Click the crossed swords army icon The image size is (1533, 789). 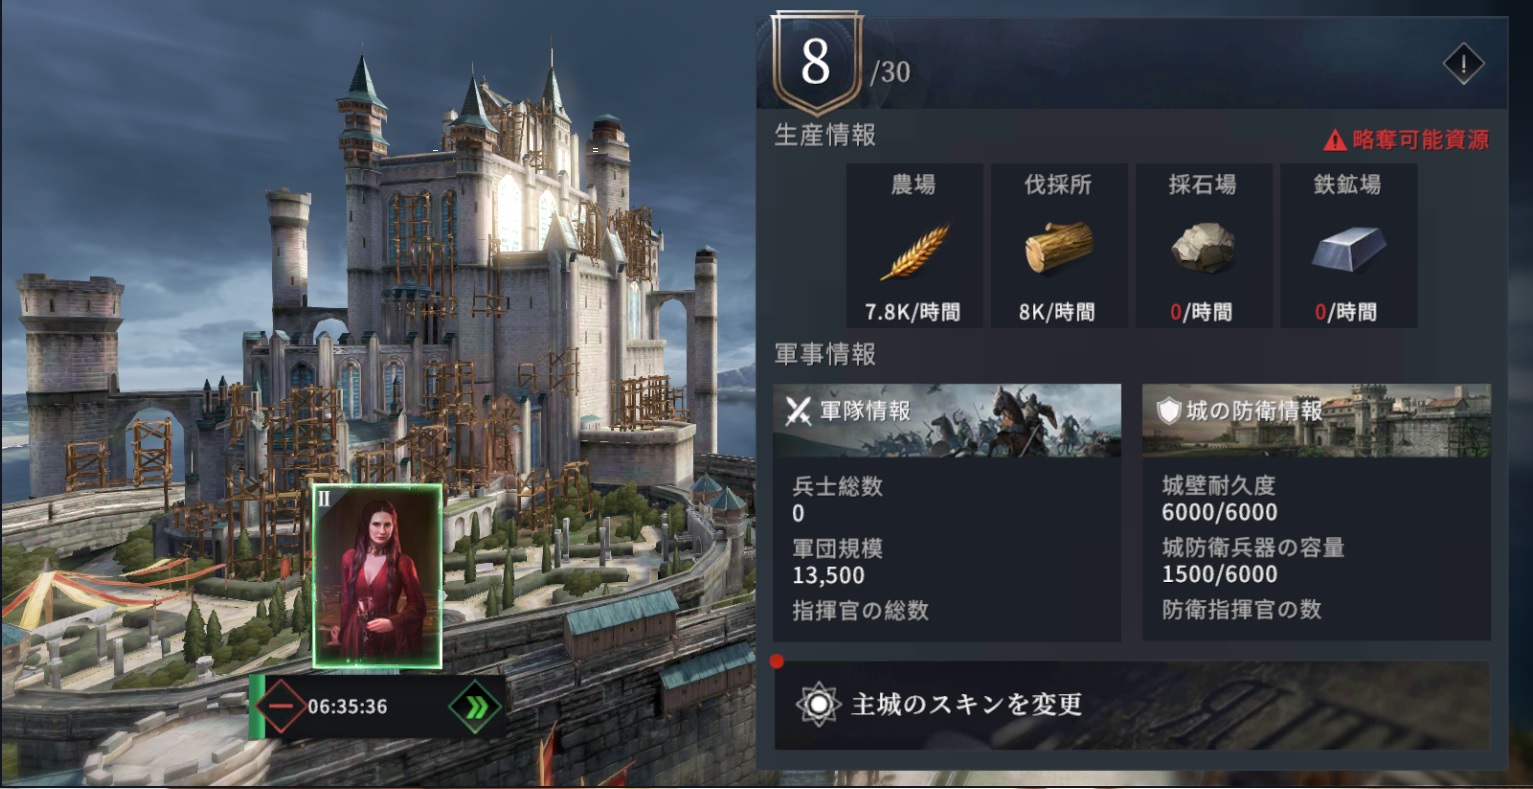click(798, 411)
